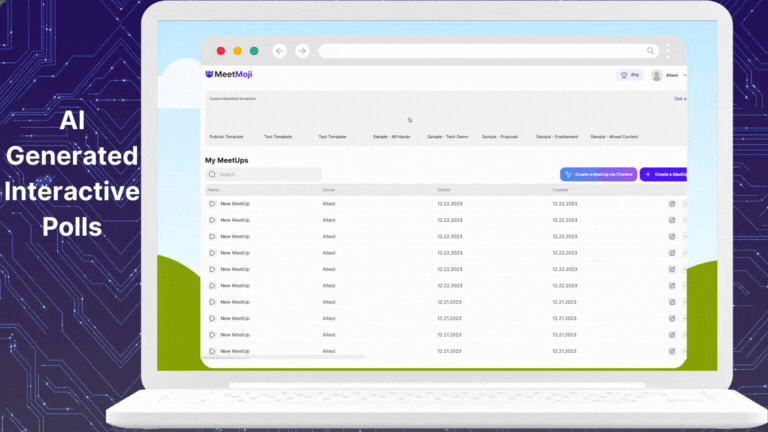The image size is (768, 432).
Task: Click the purple Create a MeetUp button
Action: point(664,174)
